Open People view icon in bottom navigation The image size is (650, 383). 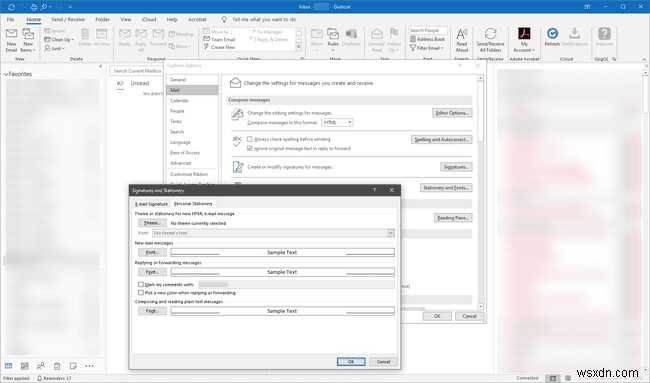41,366
